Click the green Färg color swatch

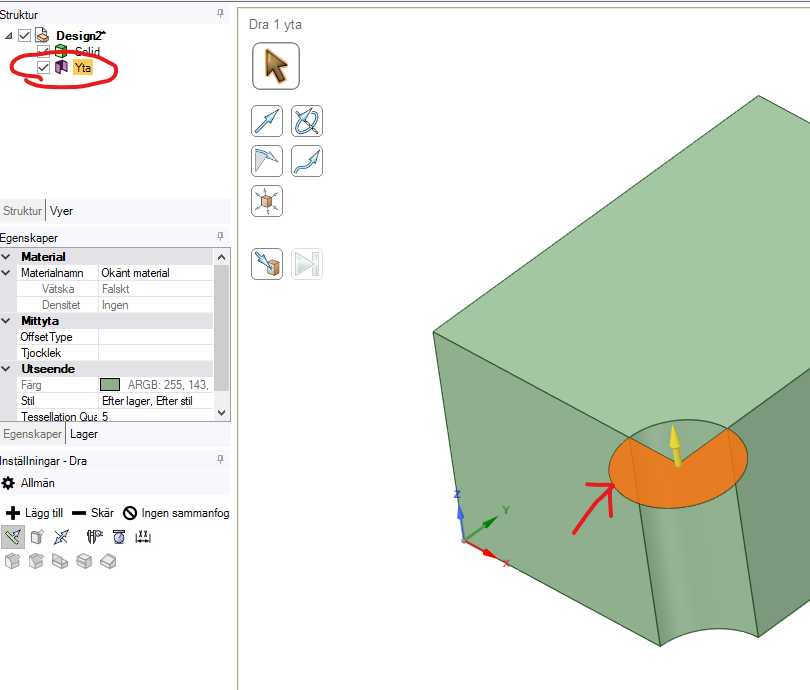pyautogui.click(x=110, y=385)
